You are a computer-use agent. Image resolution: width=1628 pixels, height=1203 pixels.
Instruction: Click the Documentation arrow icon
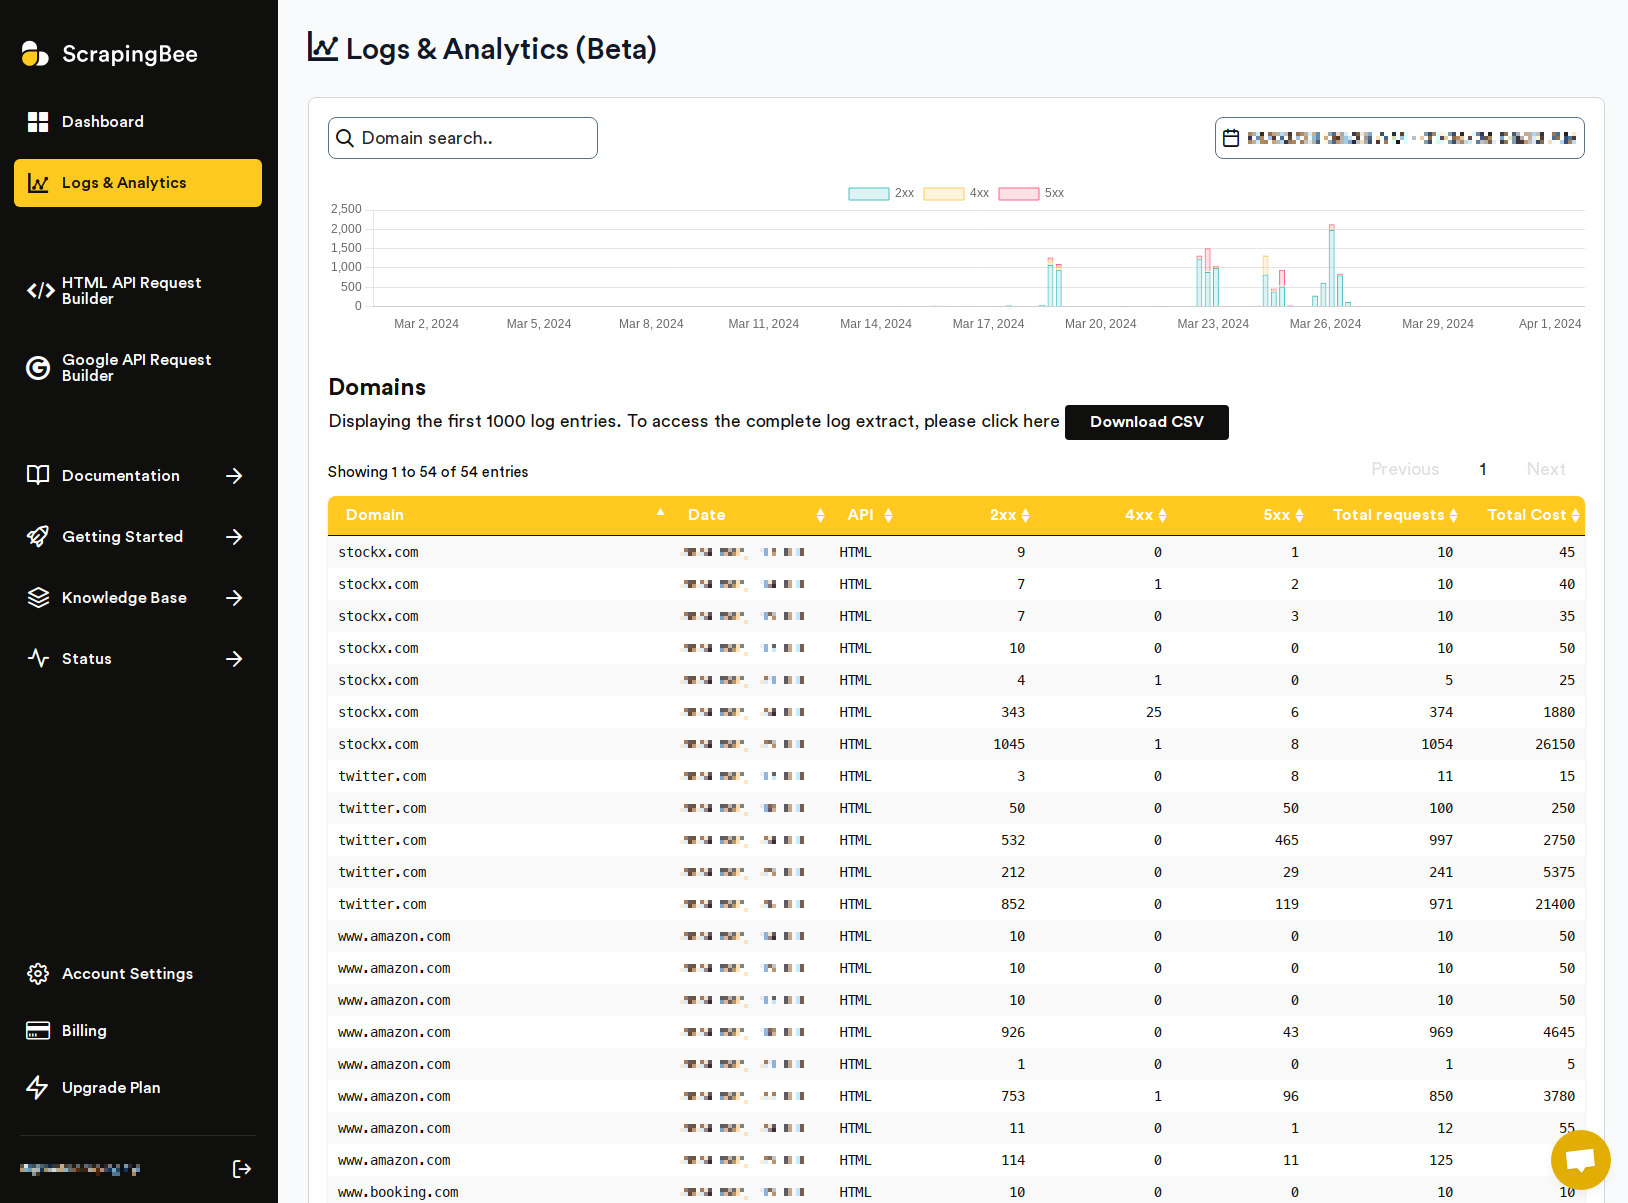234,476
